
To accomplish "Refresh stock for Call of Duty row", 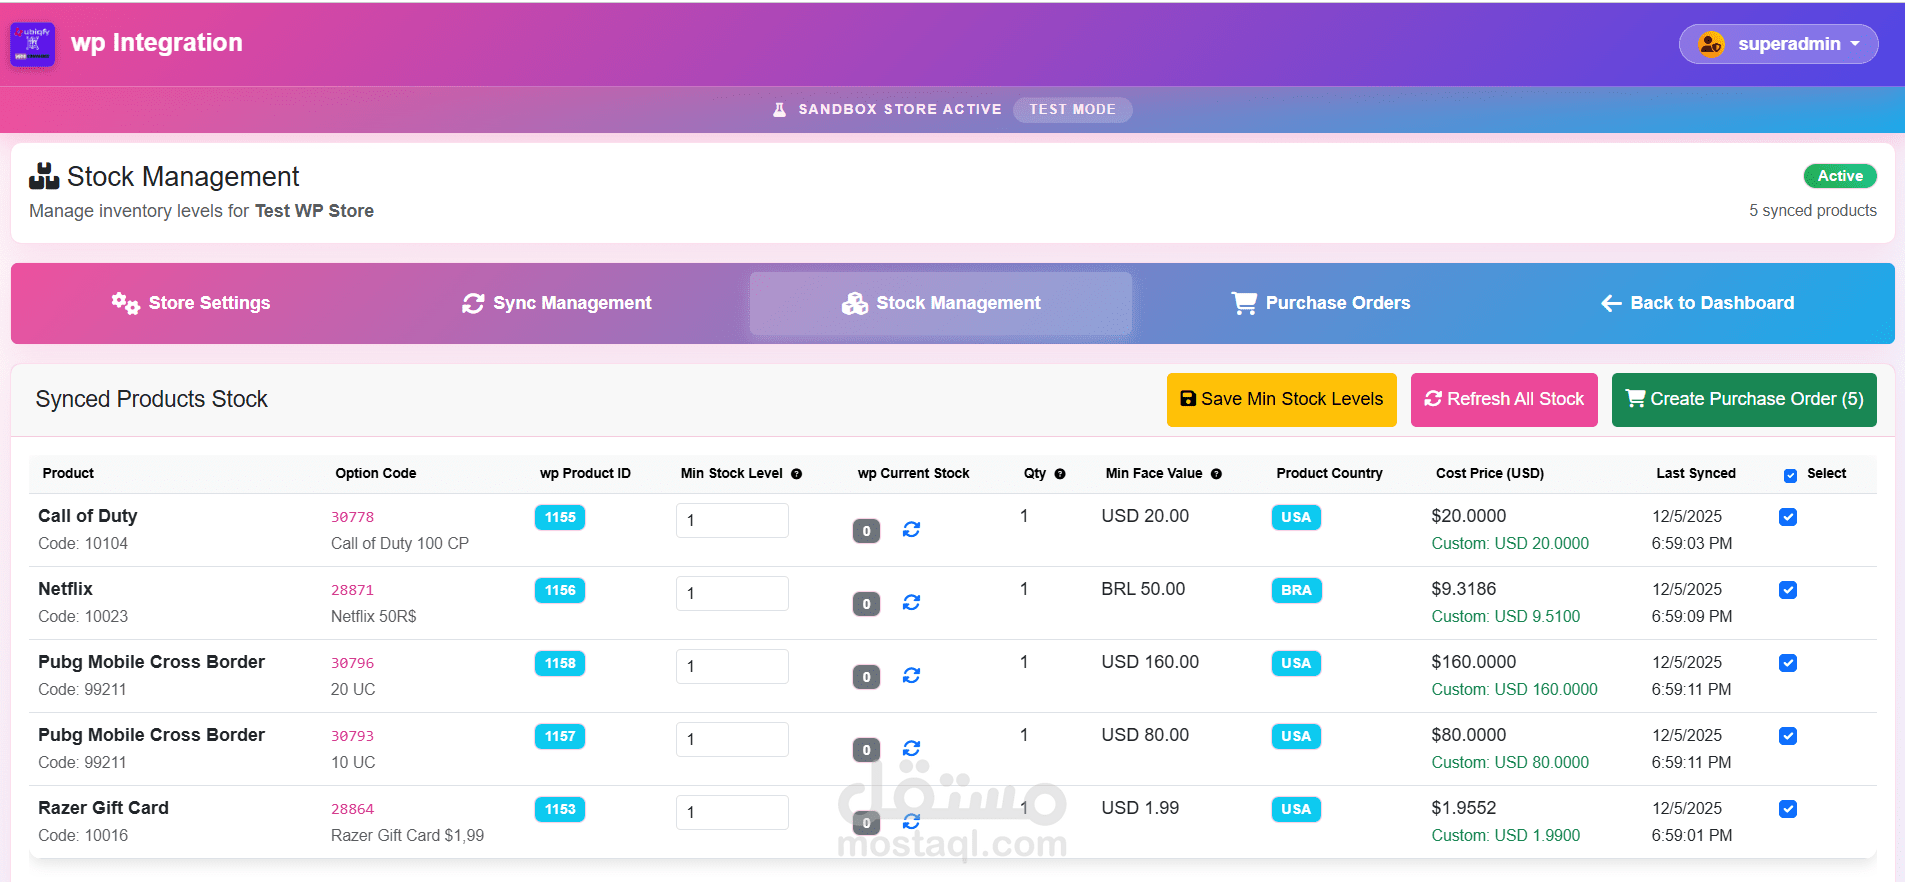I will (911, 529).
